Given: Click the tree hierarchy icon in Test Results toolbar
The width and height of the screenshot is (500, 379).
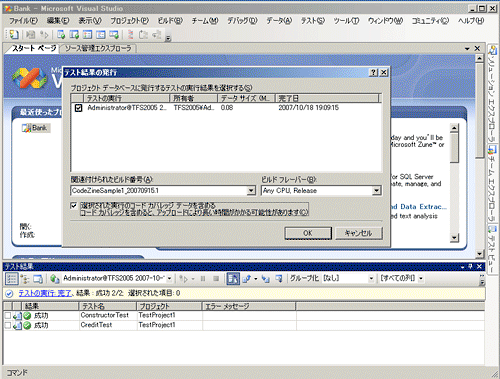Looking at the screenshot, I should 25,279.
